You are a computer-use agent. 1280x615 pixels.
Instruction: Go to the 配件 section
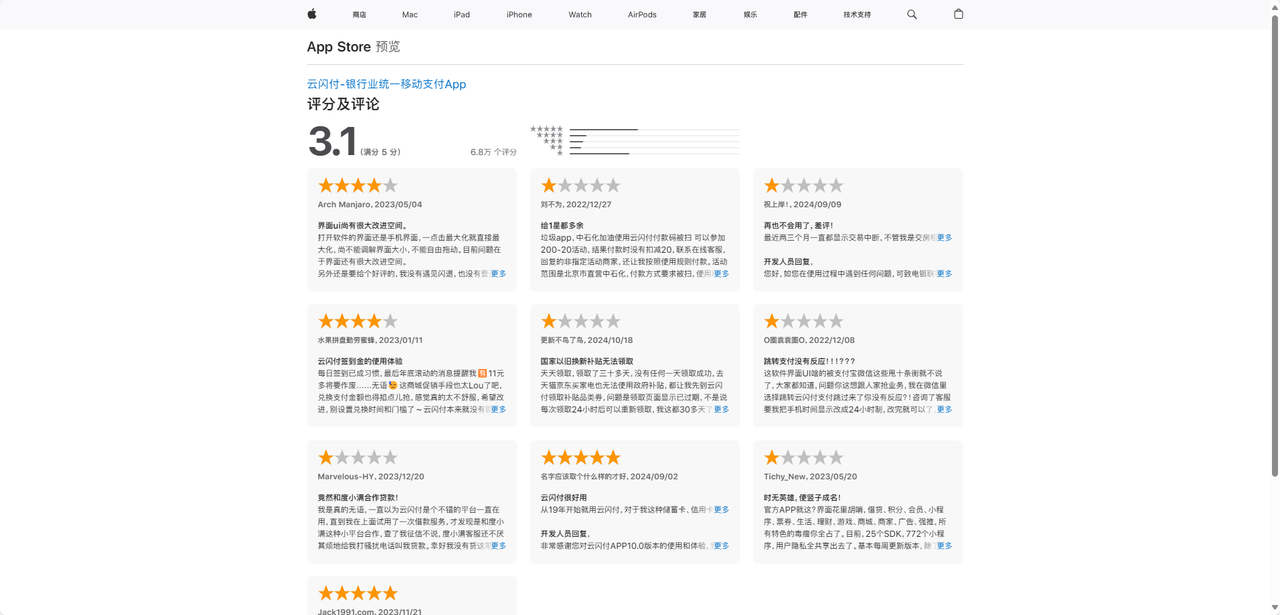coord(800,15)
